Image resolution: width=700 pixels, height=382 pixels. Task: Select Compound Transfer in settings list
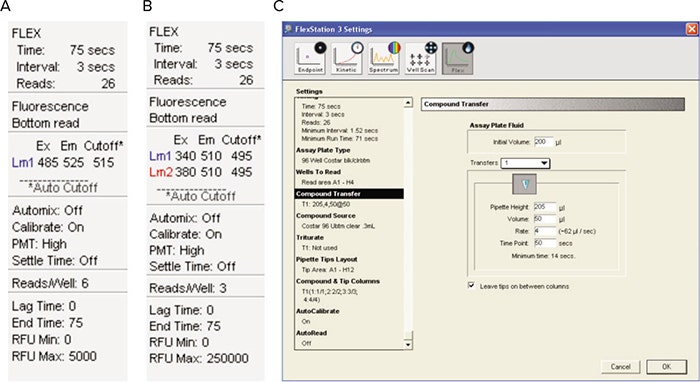(x=349, y=194)
